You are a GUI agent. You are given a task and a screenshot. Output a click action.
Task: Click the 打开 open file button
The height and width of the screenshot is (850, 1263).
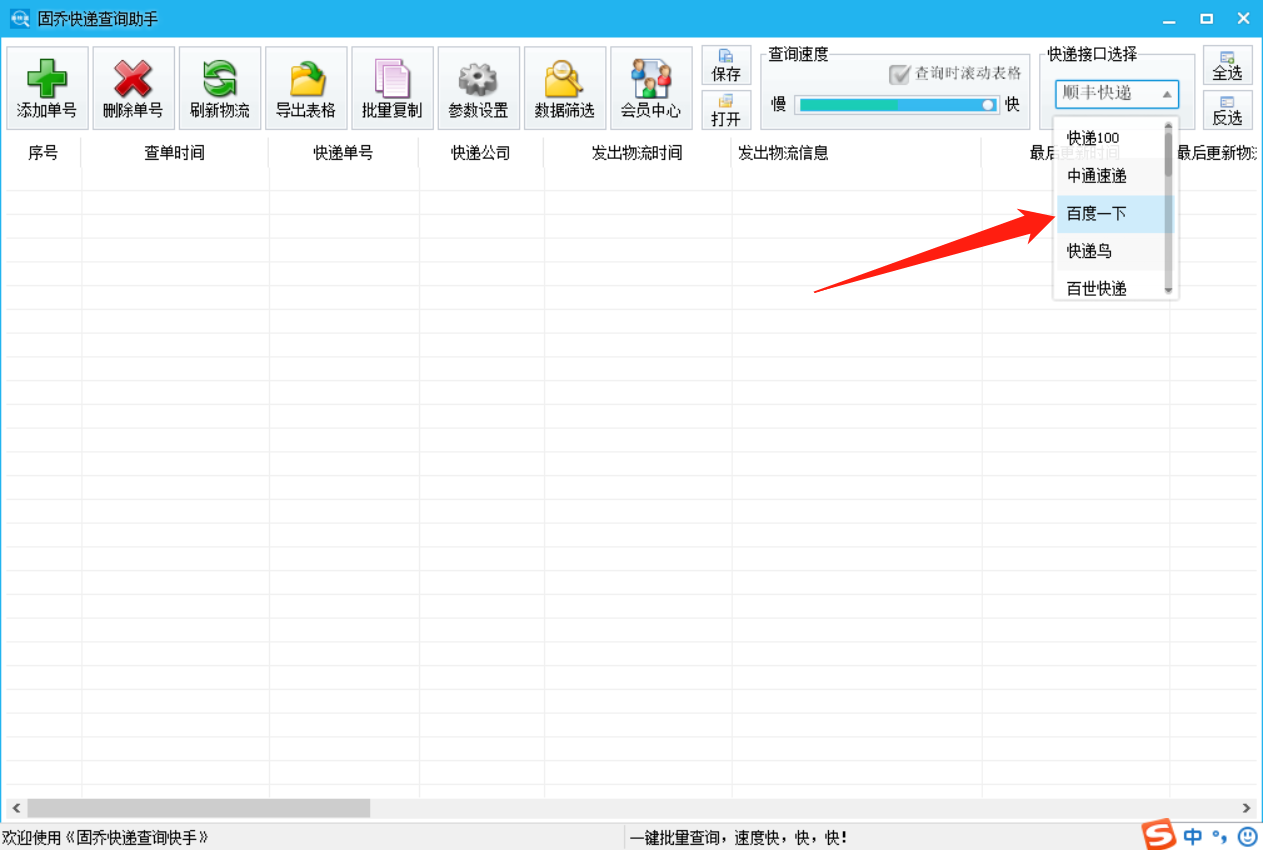tap(726, 110)
